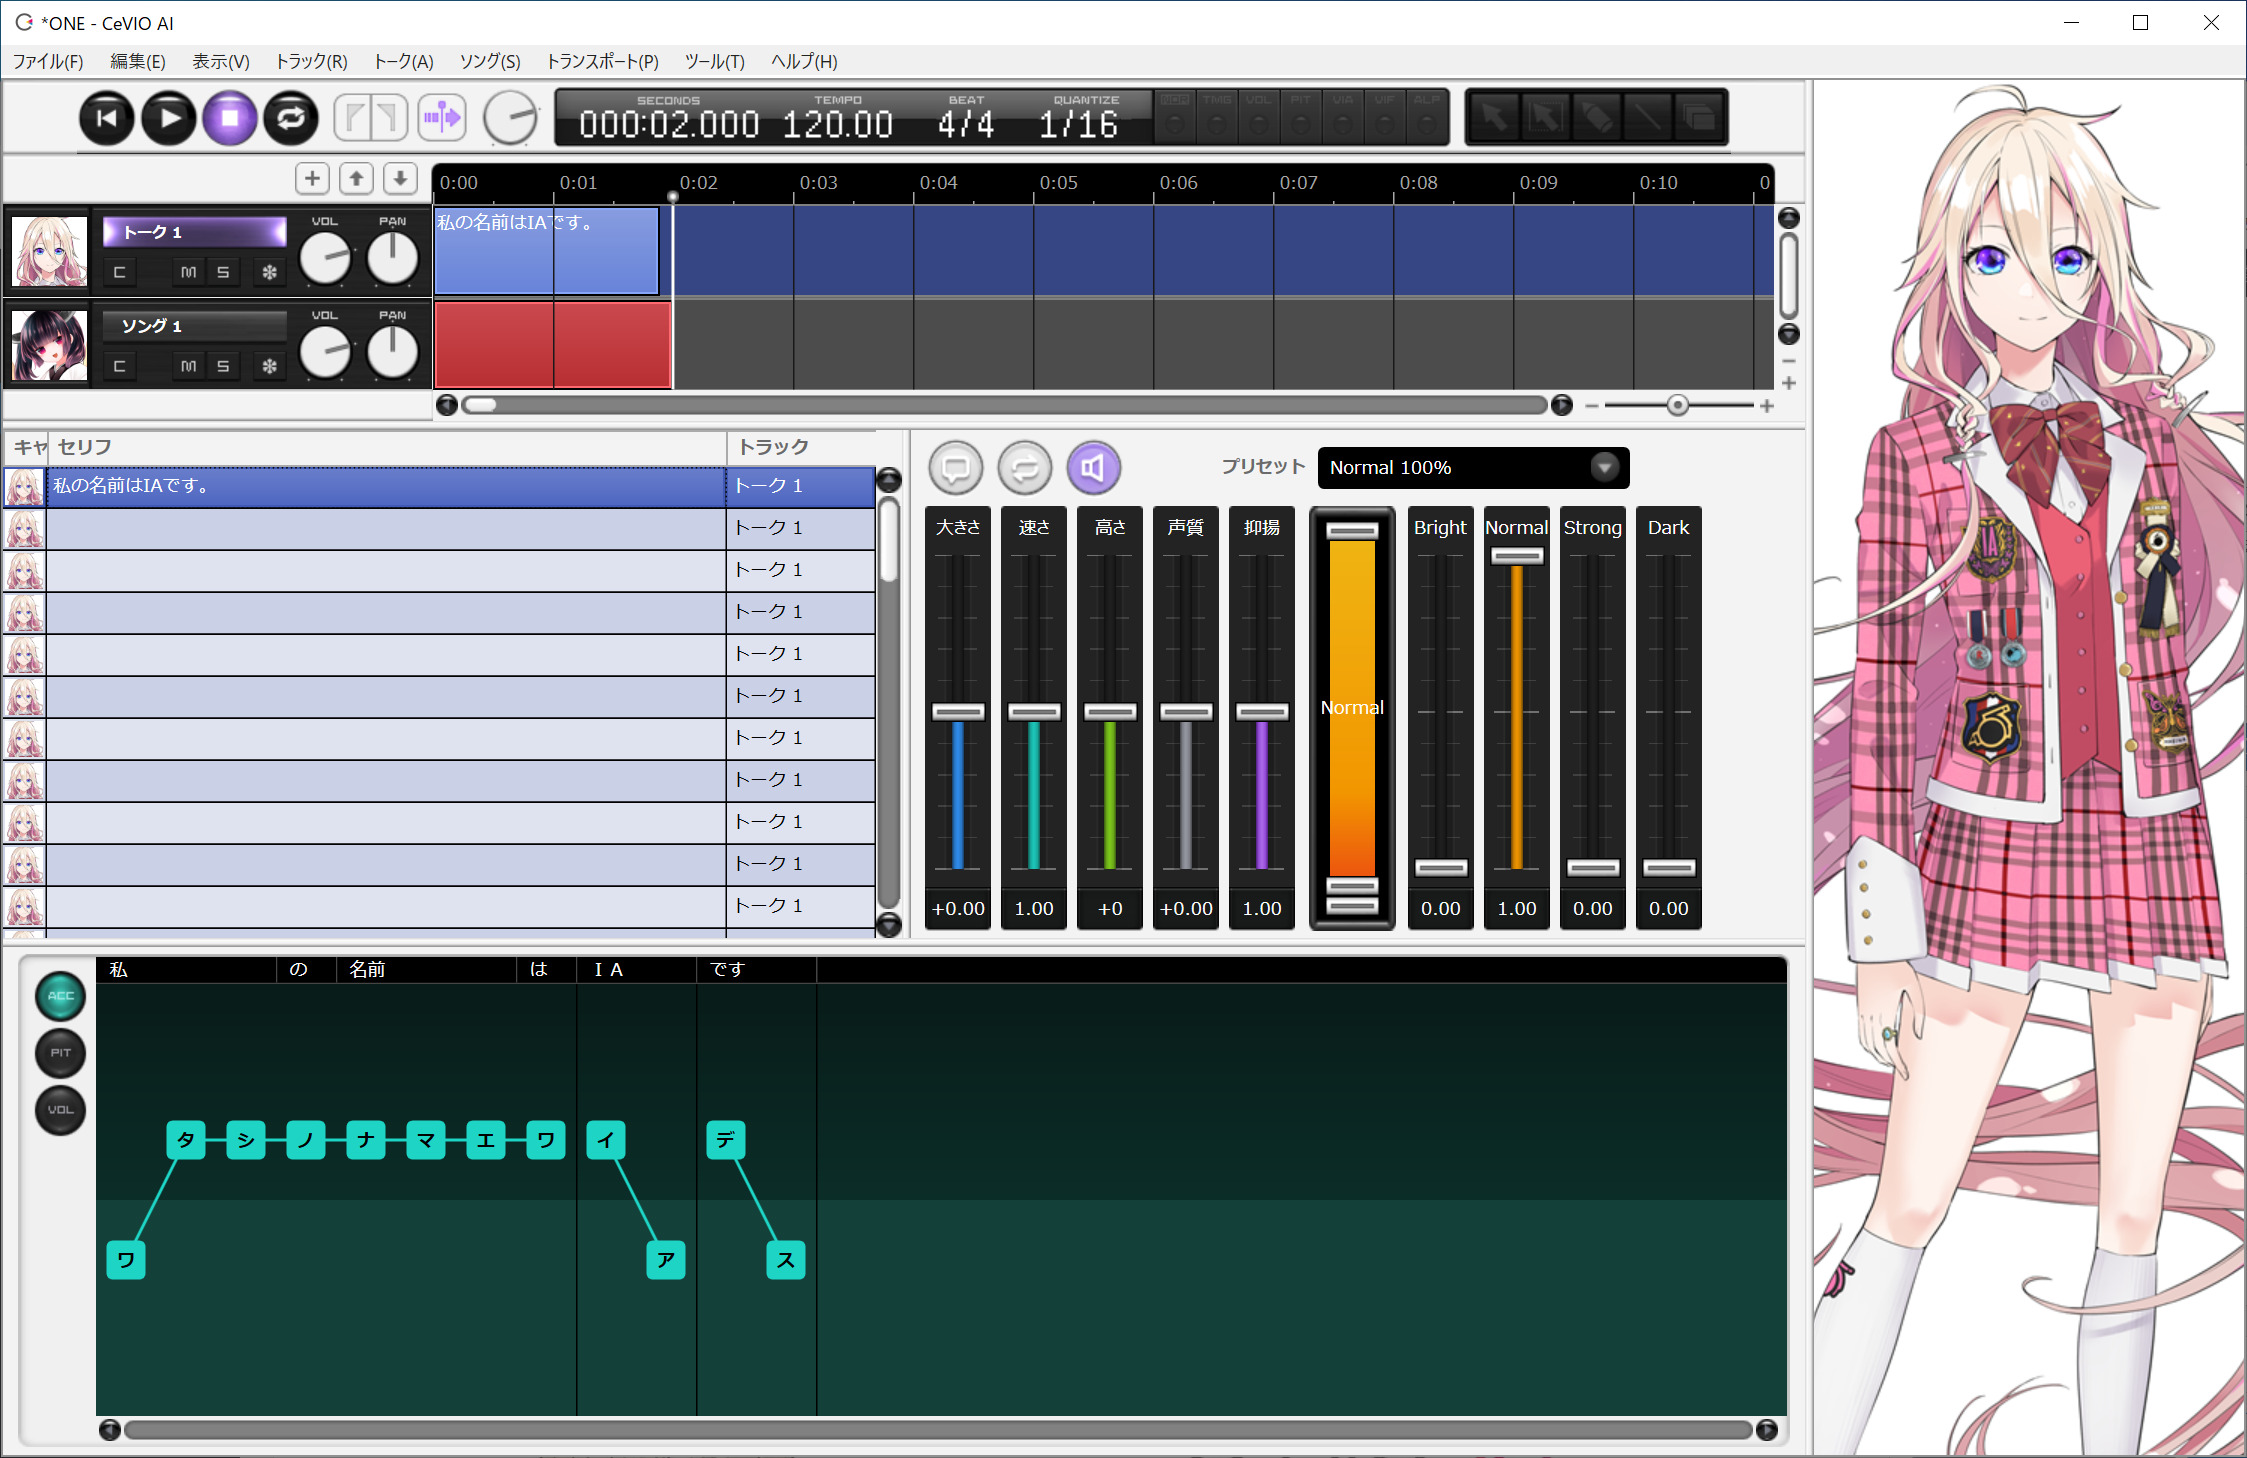Freeze the トーク 1 track with snowflake icon
2247x1458 pixels.
(269, 272)
